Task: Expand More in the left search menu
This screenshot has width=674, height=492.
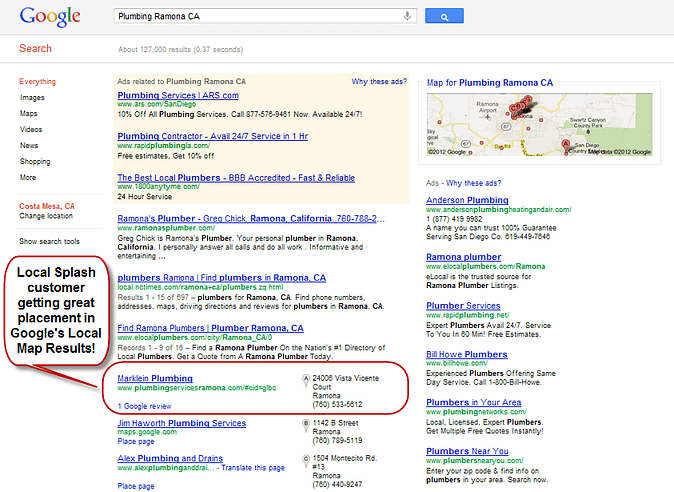Action: tap(28, 177)
